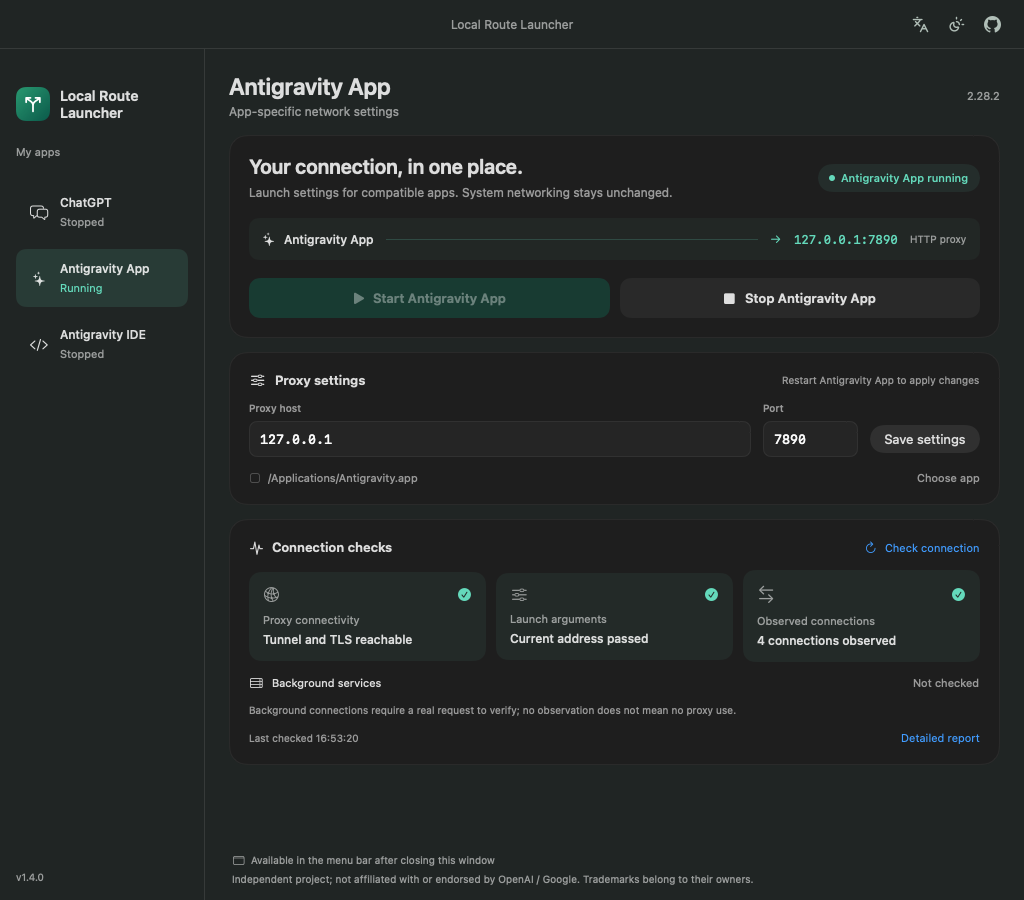Click the Save settings button
1024x900 pixels.
click(x=924, y=440)
